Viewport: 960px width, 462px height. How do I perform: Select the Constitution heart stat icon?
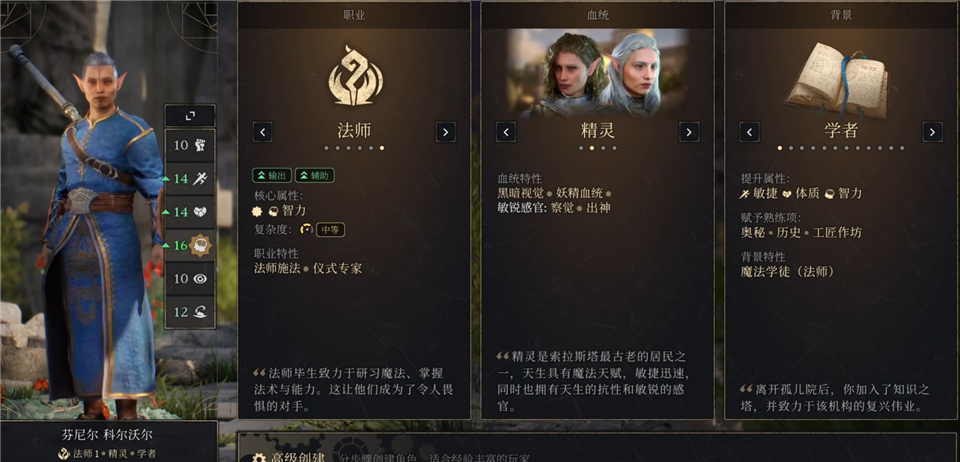coord(200,212)
